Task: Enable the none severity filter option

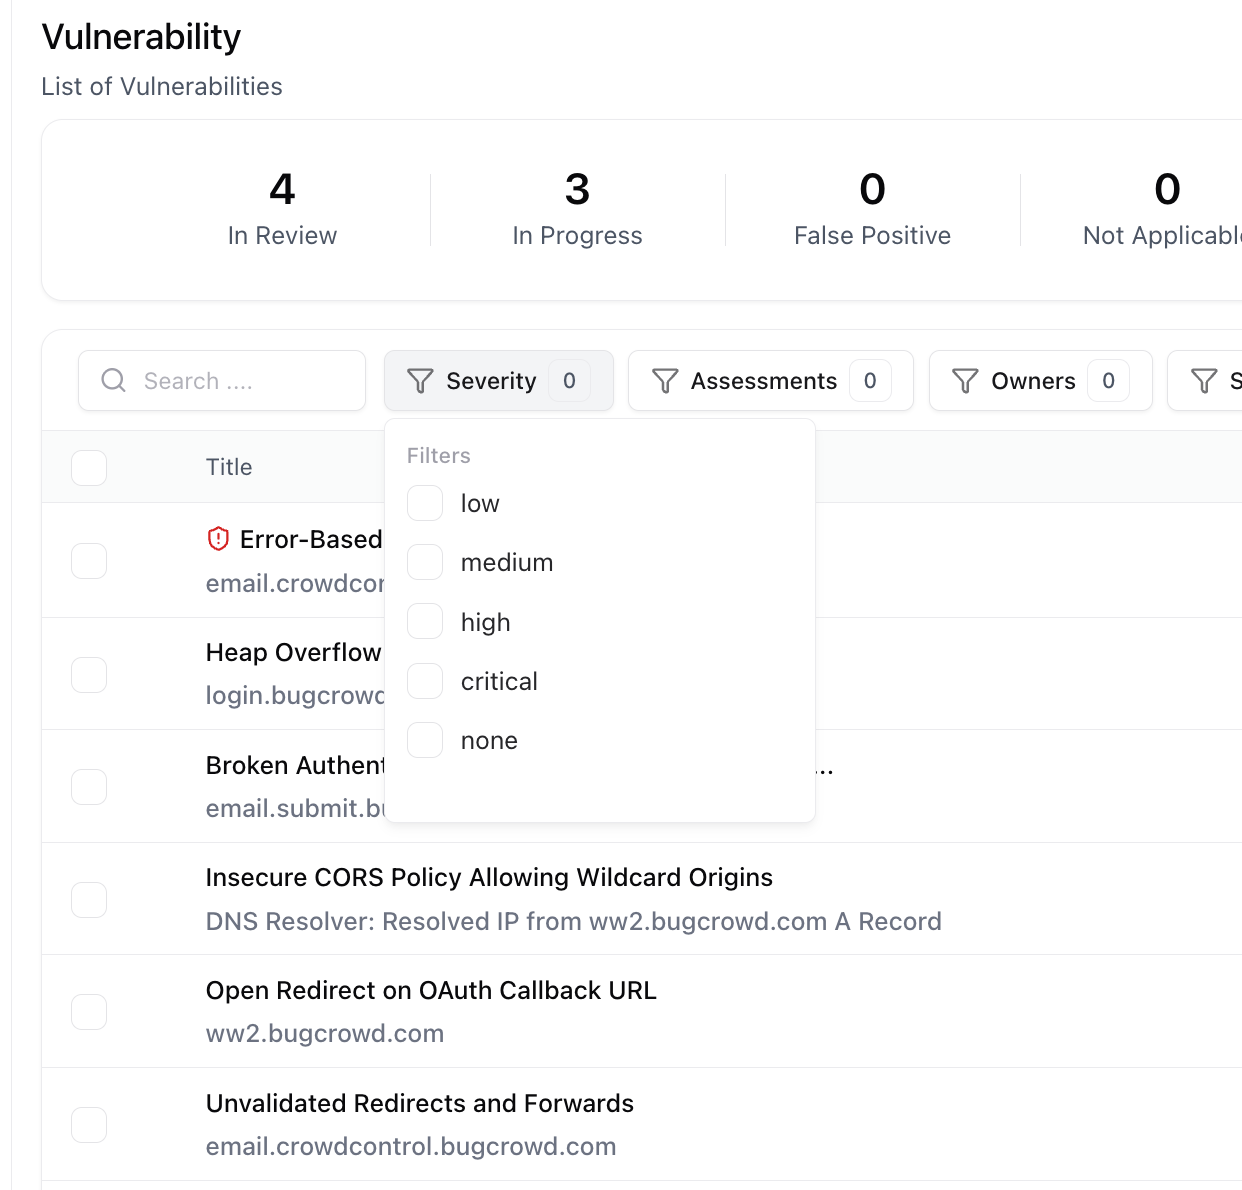Action: [x=425, y=740]
